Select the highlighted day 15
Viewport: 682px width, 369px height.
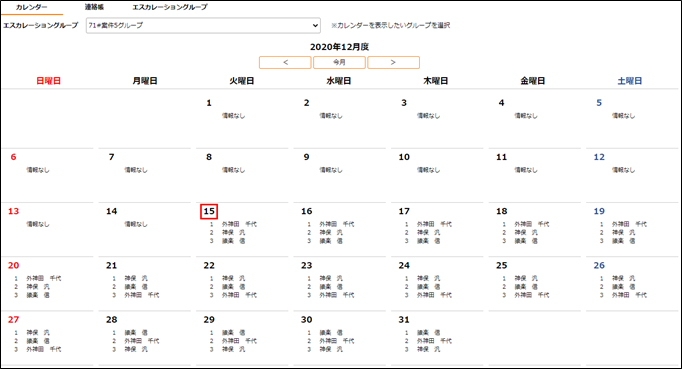209,211
